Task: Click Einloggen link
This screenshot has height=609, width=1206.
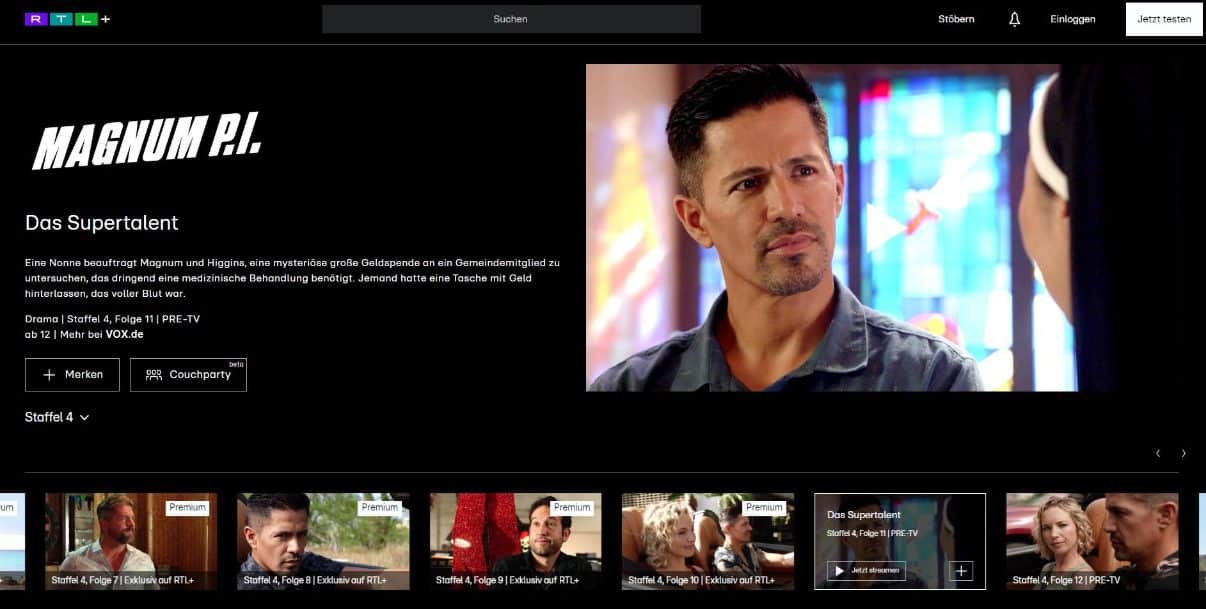Action: (1072, 19)
